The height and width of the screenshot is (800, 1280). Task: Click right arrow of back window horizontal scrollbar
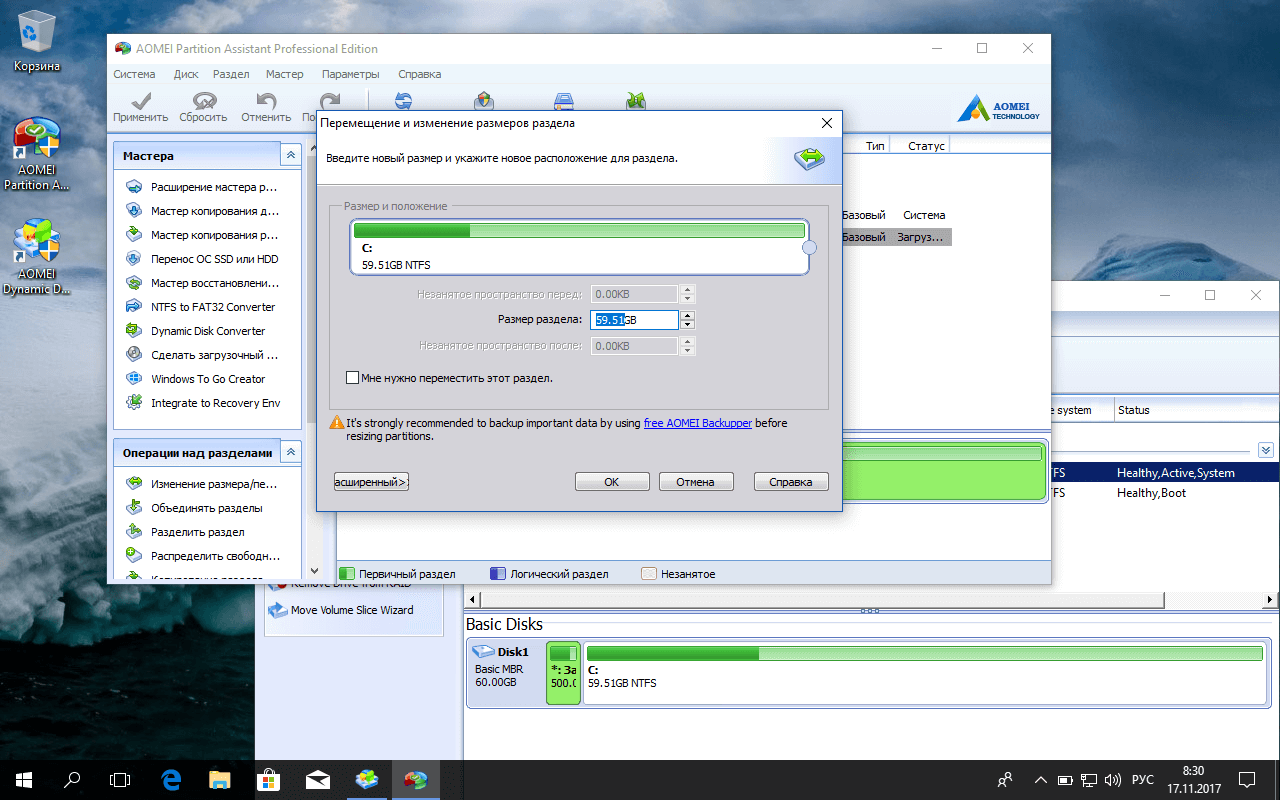coord(1272,599)
